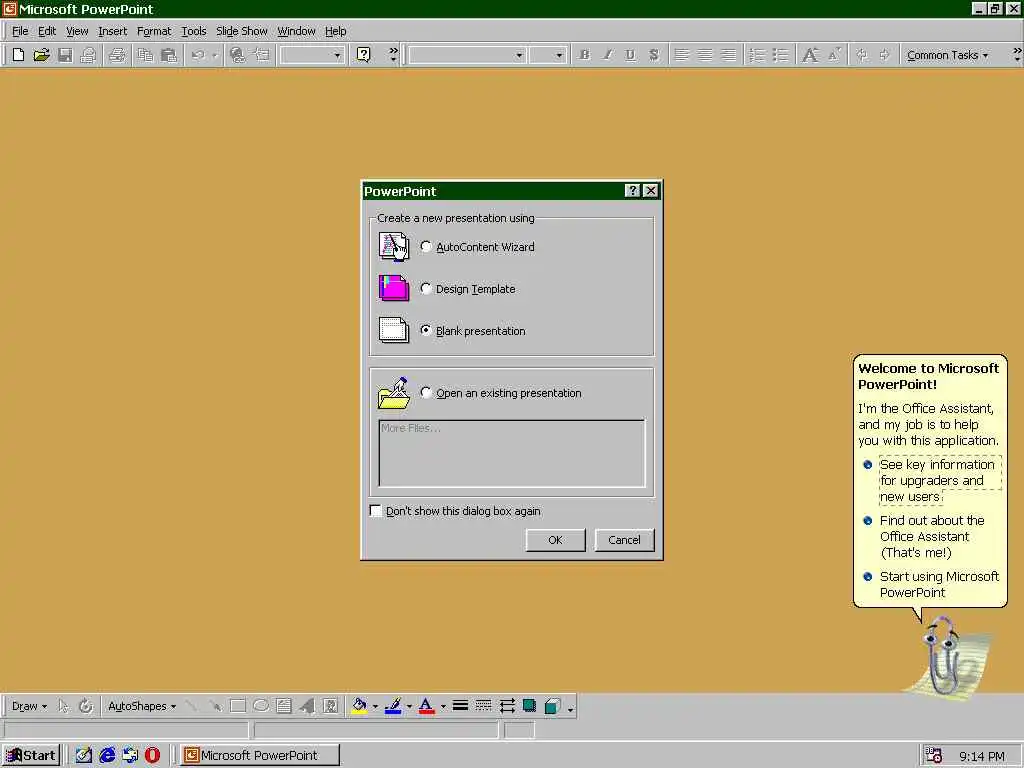Toggle Text Shadow button
Viewport: 1024px width, 768px height.
pos(654,55)
